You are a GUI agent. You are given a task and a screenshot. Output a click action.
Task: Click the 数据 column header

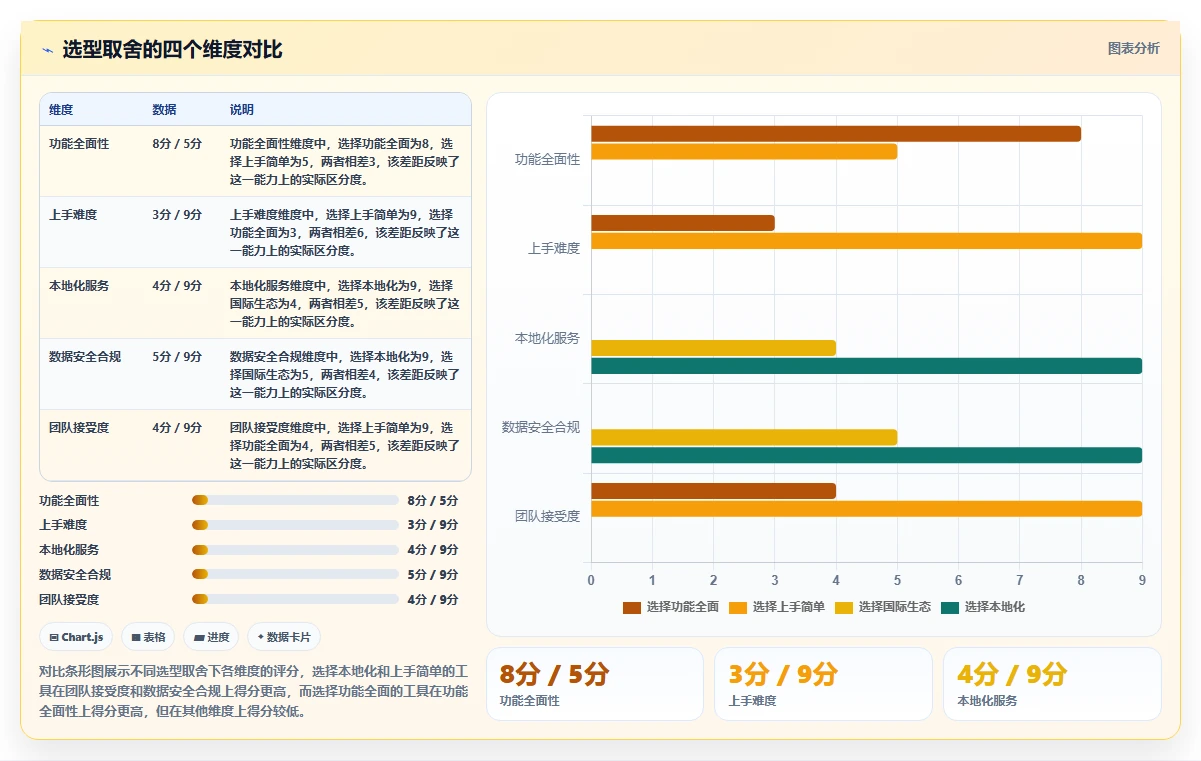point(164,110)
